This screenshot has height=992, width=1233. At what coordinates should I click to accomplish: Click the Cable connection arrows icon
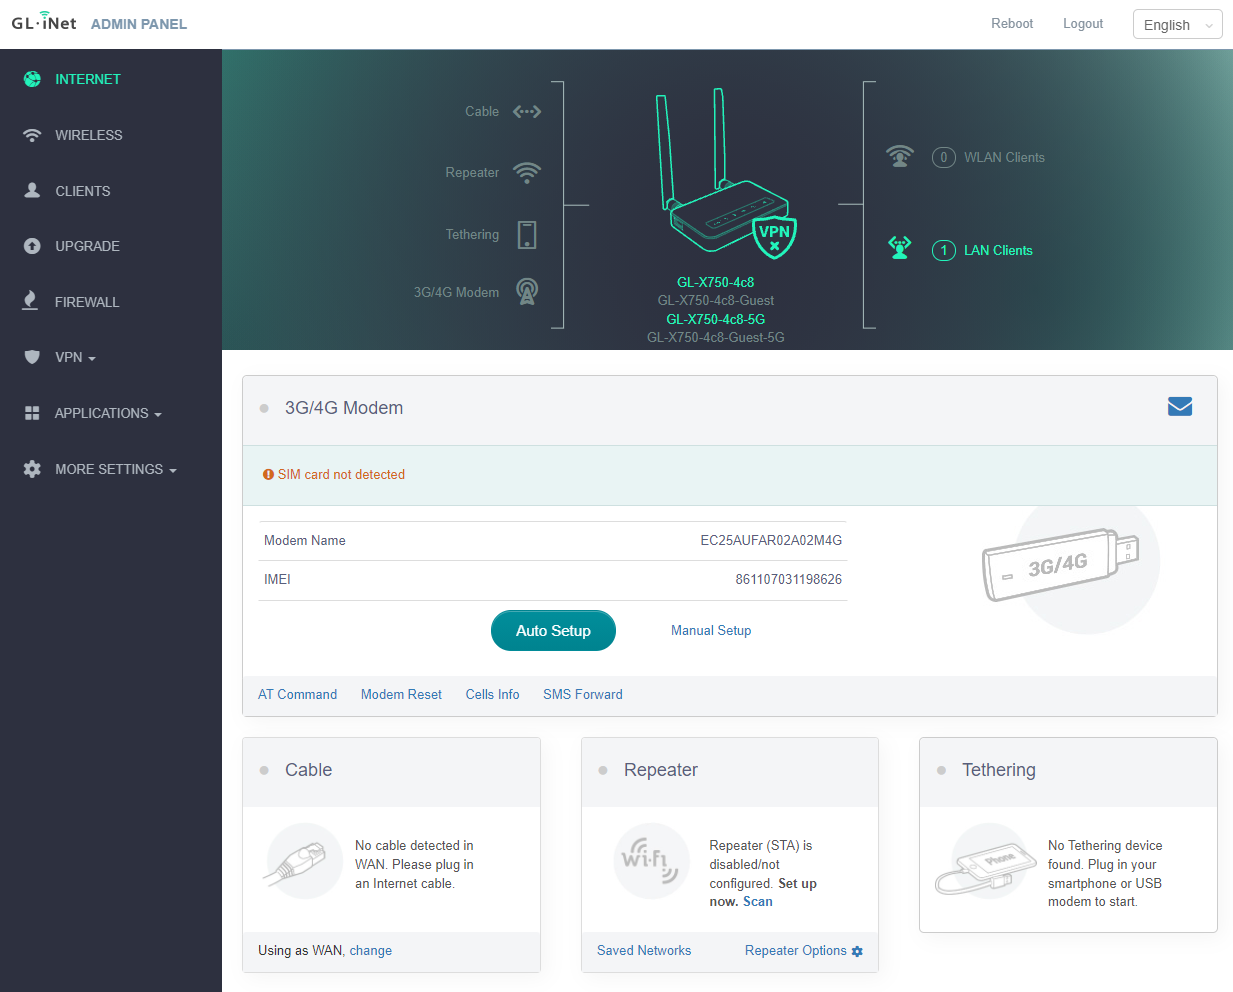(527, 111)
